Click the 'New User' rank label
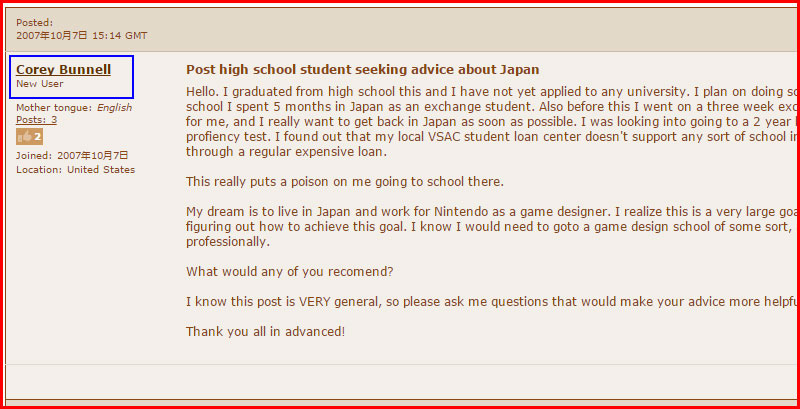Screen dimensions: 800x409 [40, 84]
